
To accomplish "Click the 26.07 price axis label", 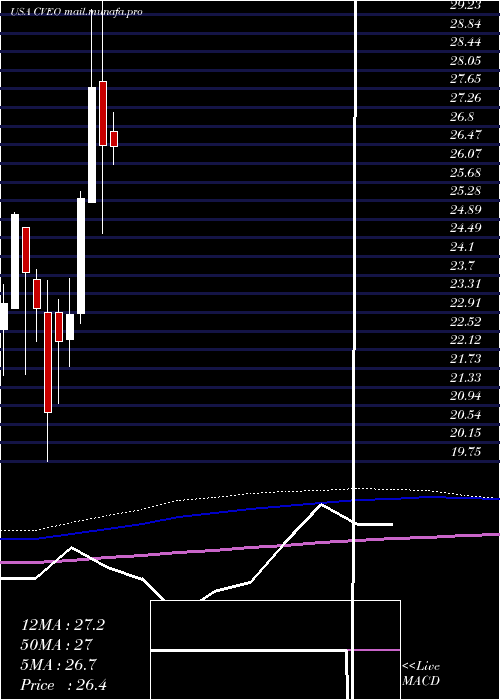I will (x=465, y=154).
